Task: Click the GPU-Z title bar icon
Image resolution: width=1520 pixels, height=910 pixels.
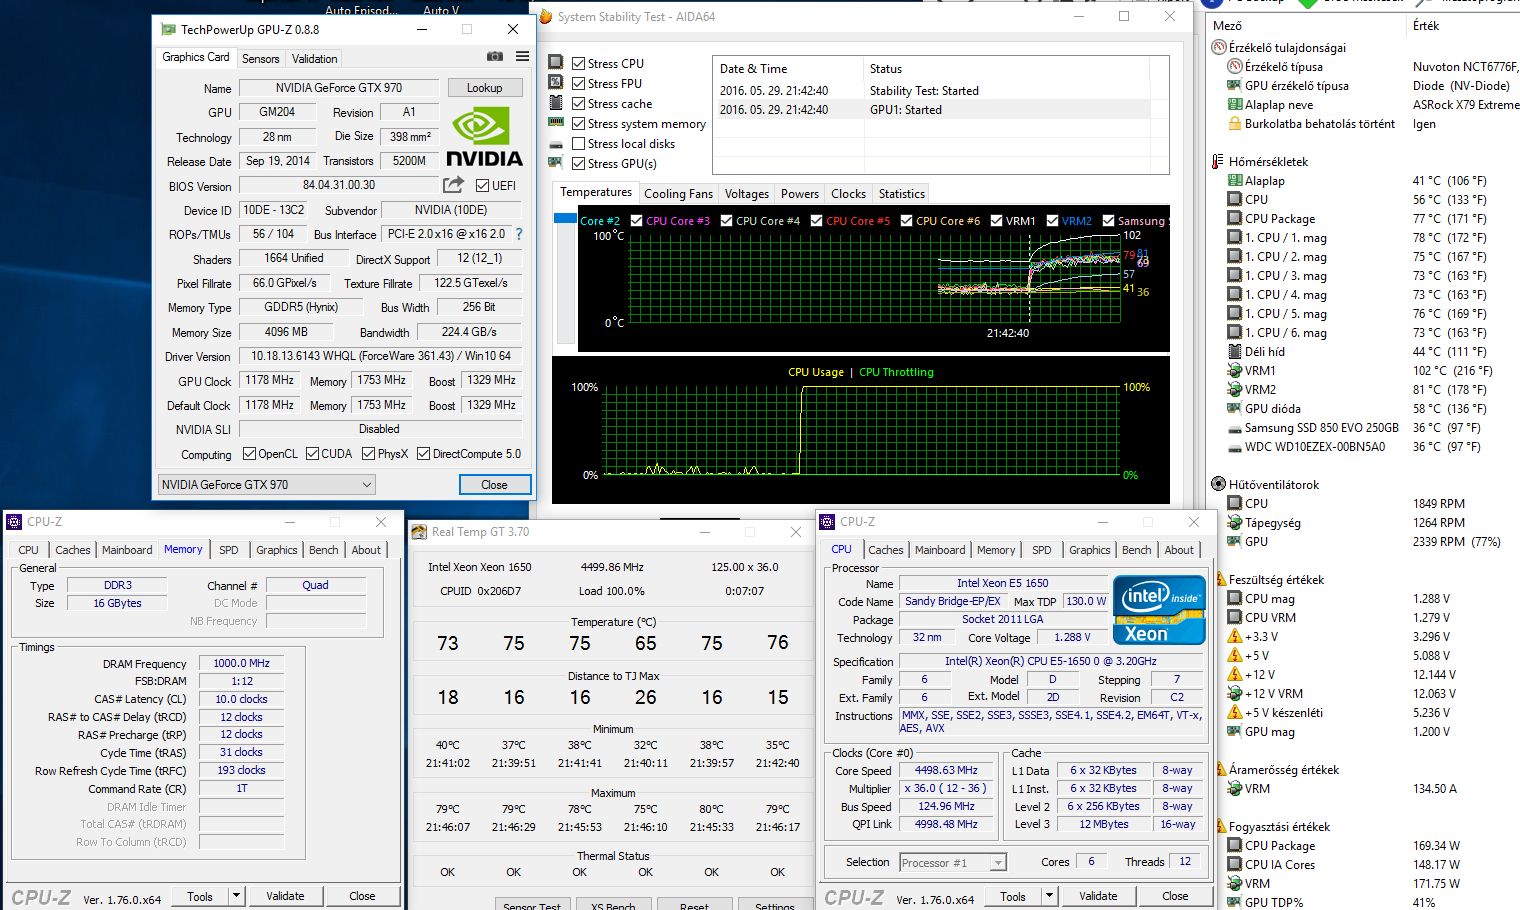Action: 167,30
